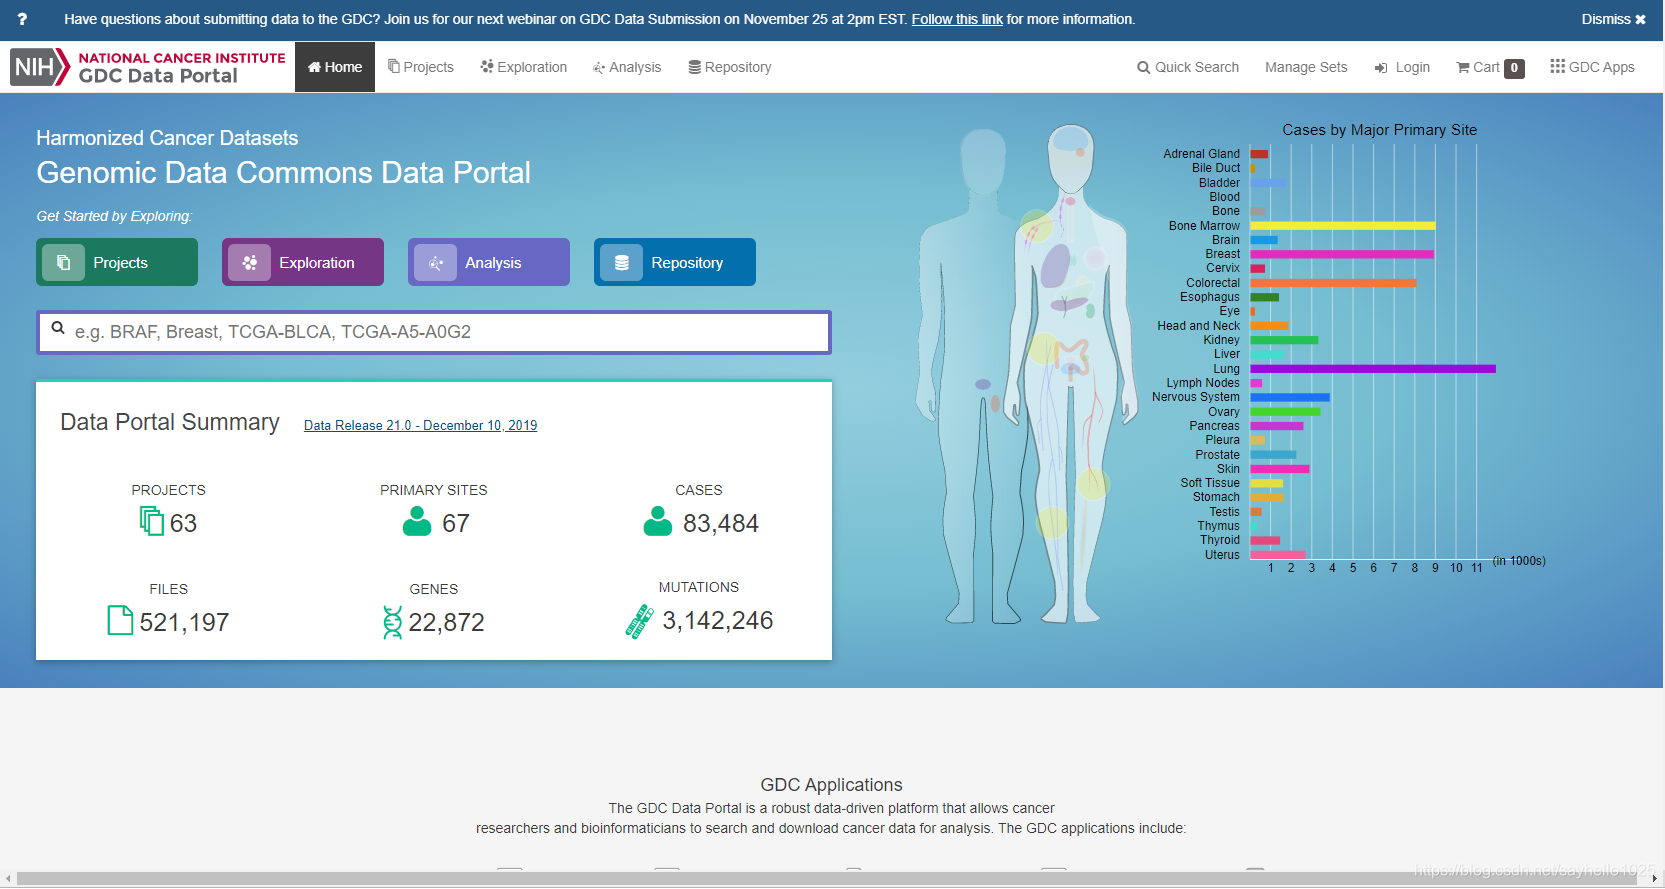Select the Pancreas chart label
The height and width of the screenshot is (889, 1665).
click(1214, 426)
